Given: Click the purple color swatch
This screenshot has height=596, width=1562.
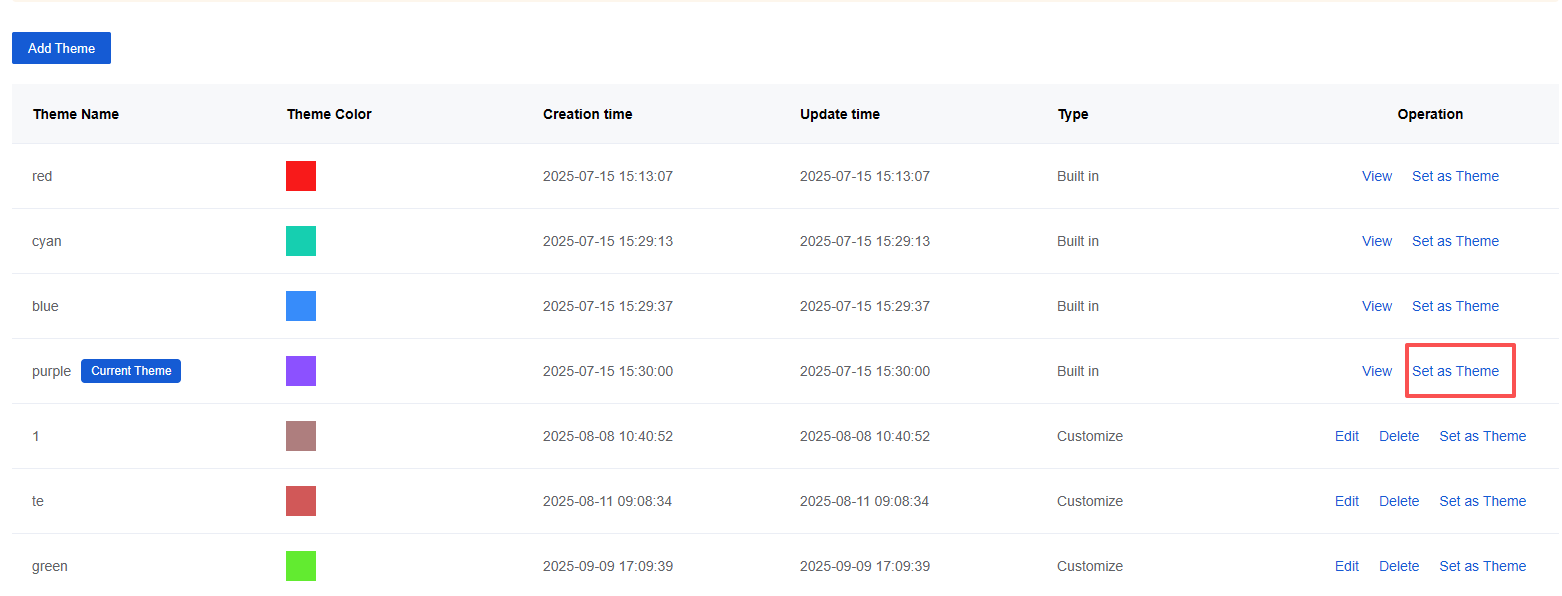Looking at the screenshot, I should click(301, 371).
